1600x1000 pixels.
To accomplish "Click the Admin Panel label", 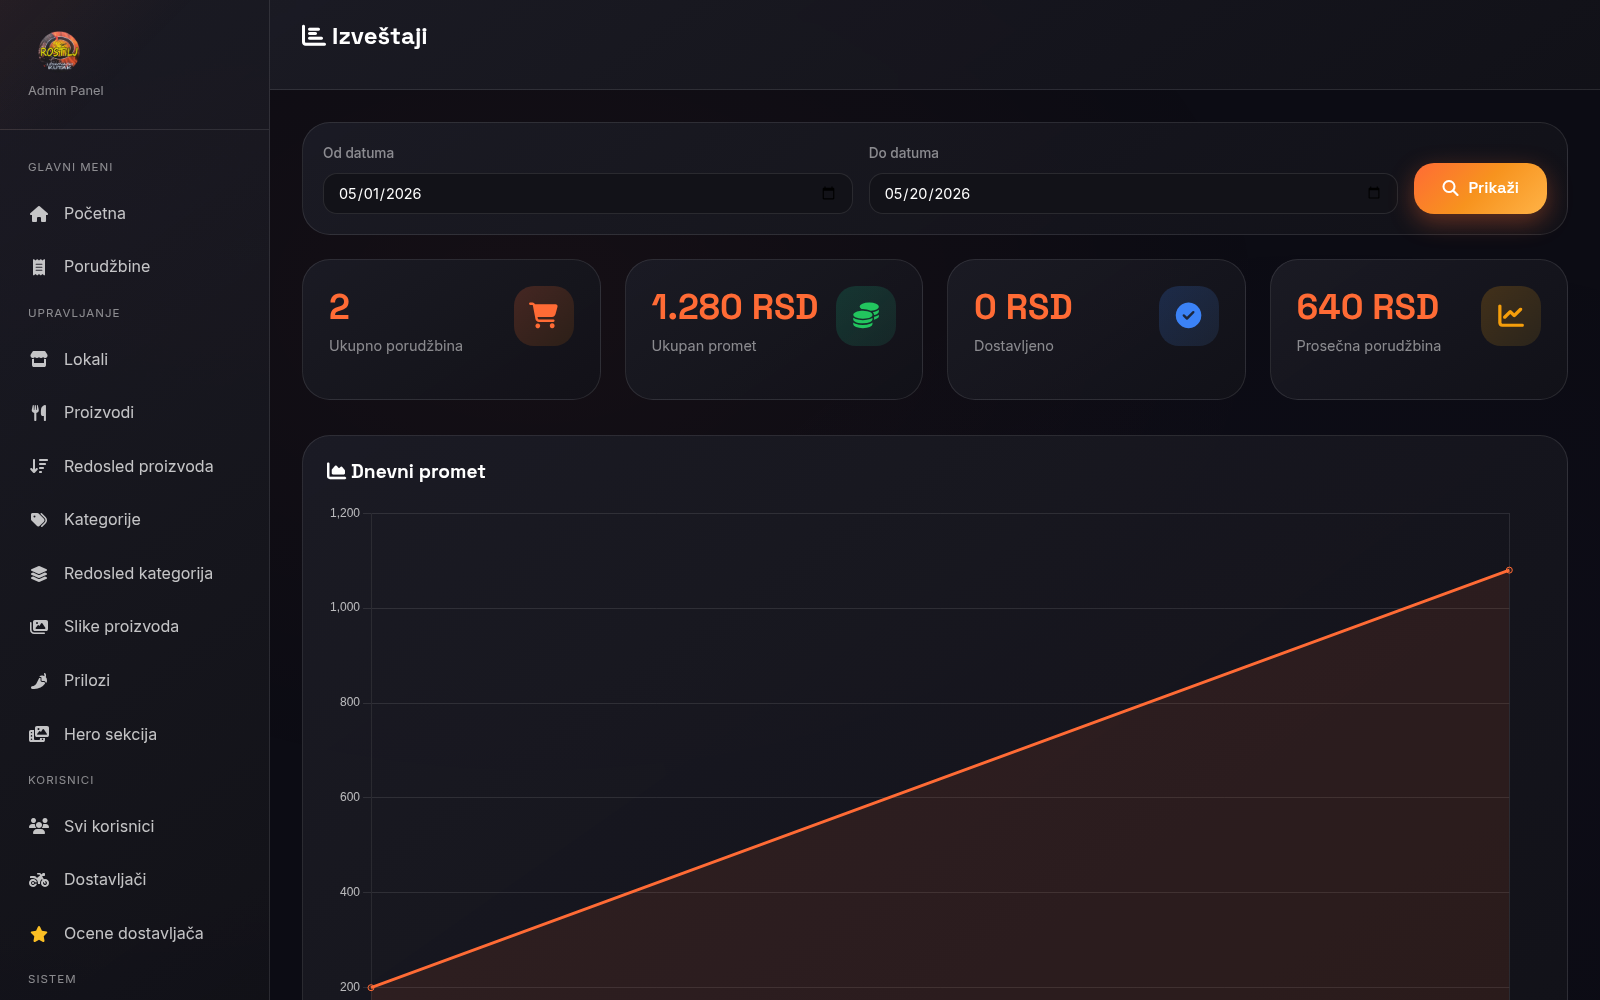I will click(66, 91).
